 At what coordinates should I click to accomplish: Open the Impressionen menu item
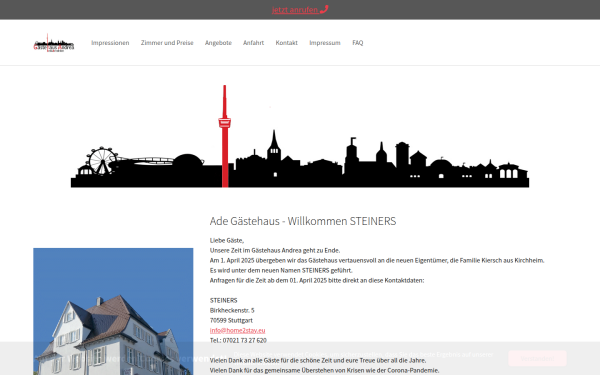point(110,43)
